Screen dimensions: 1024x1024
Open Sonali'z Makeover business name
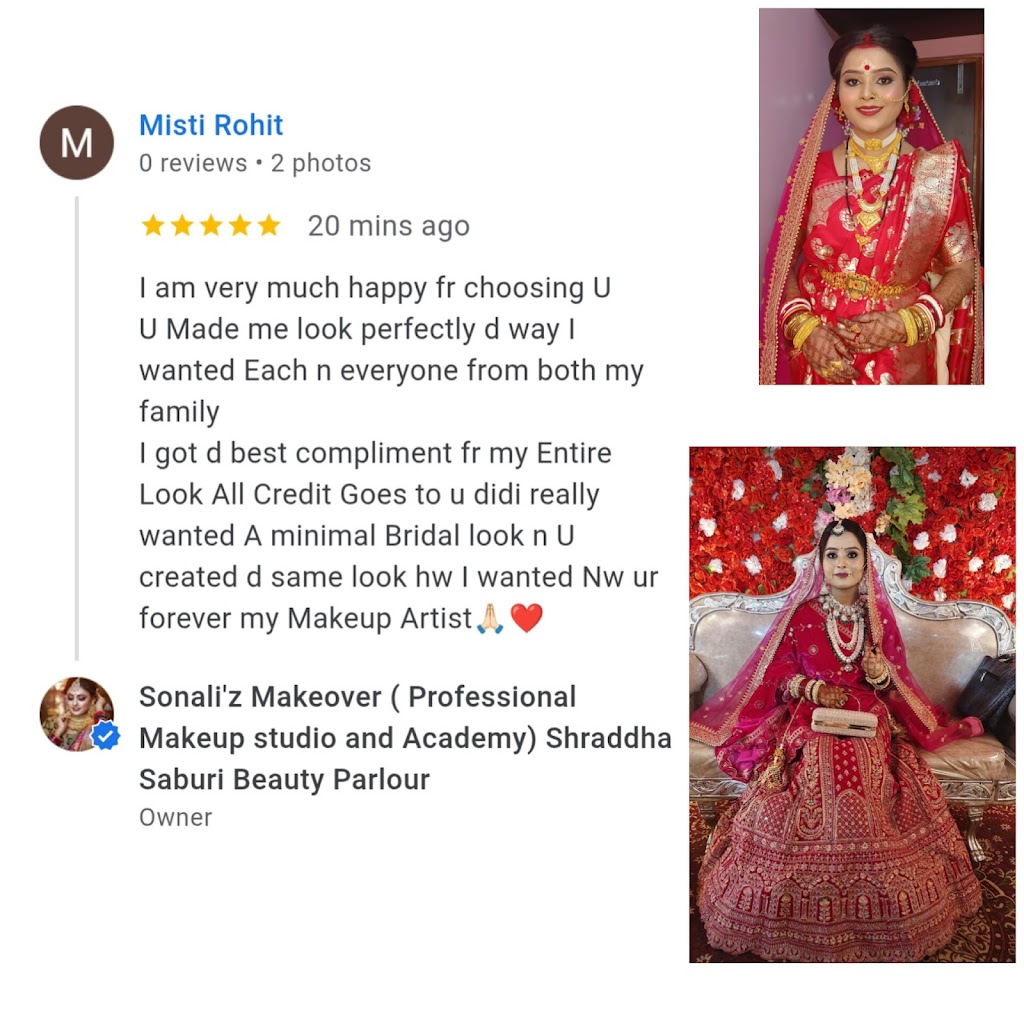tap(405, 738)
